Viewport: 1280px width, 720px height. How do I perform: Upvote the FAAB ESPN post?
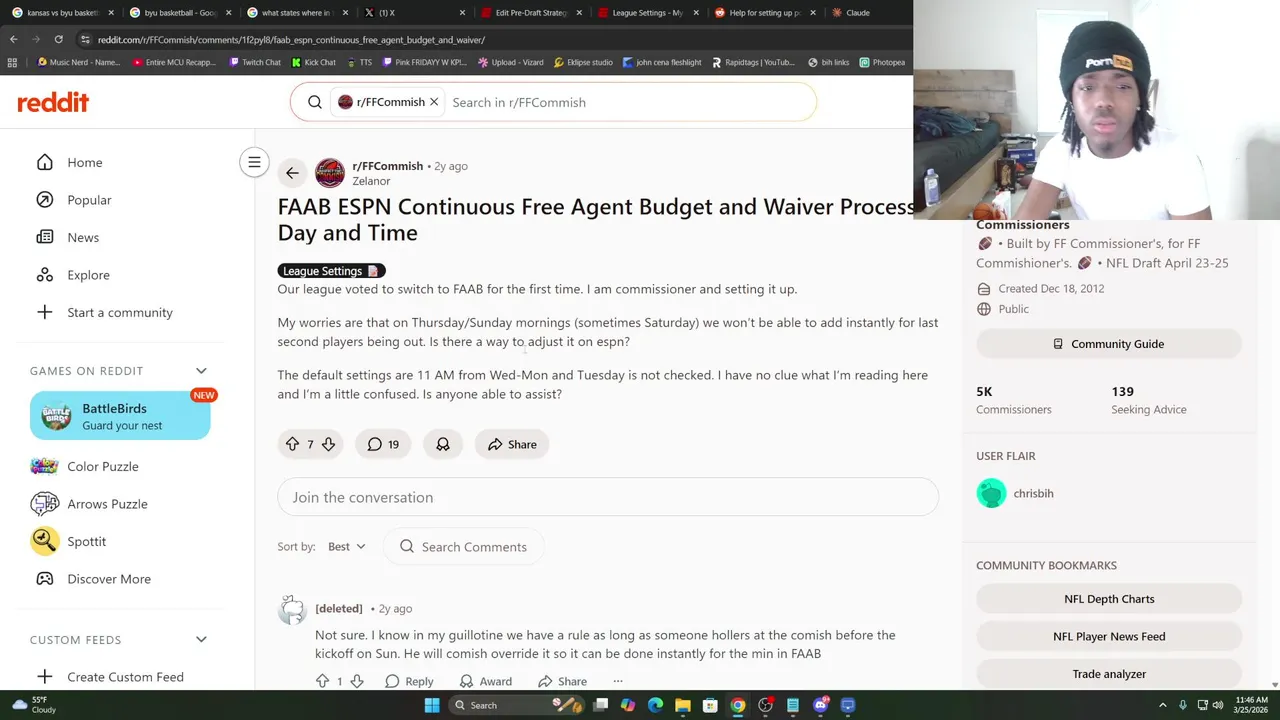click(292, 444)
